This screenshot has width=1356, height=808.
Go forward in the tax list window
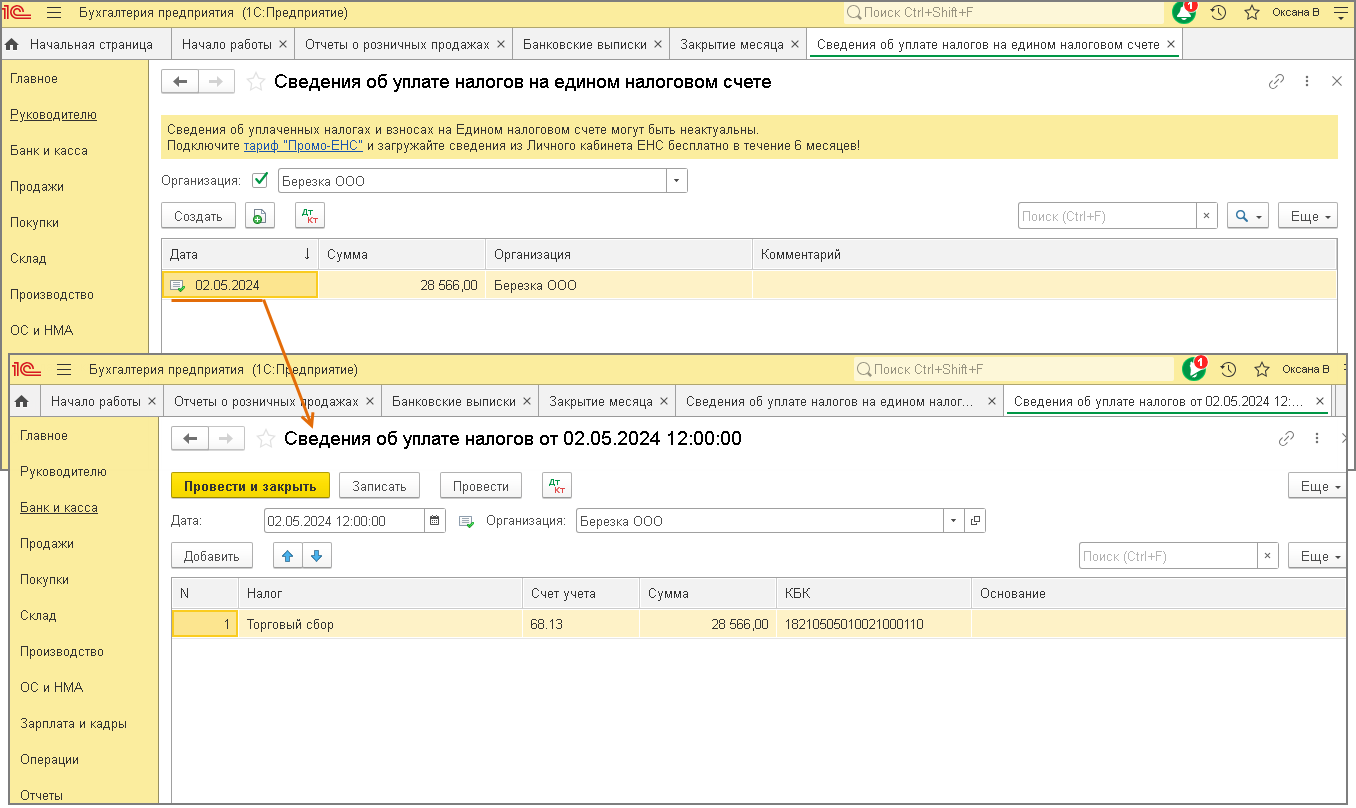(217, 82)
